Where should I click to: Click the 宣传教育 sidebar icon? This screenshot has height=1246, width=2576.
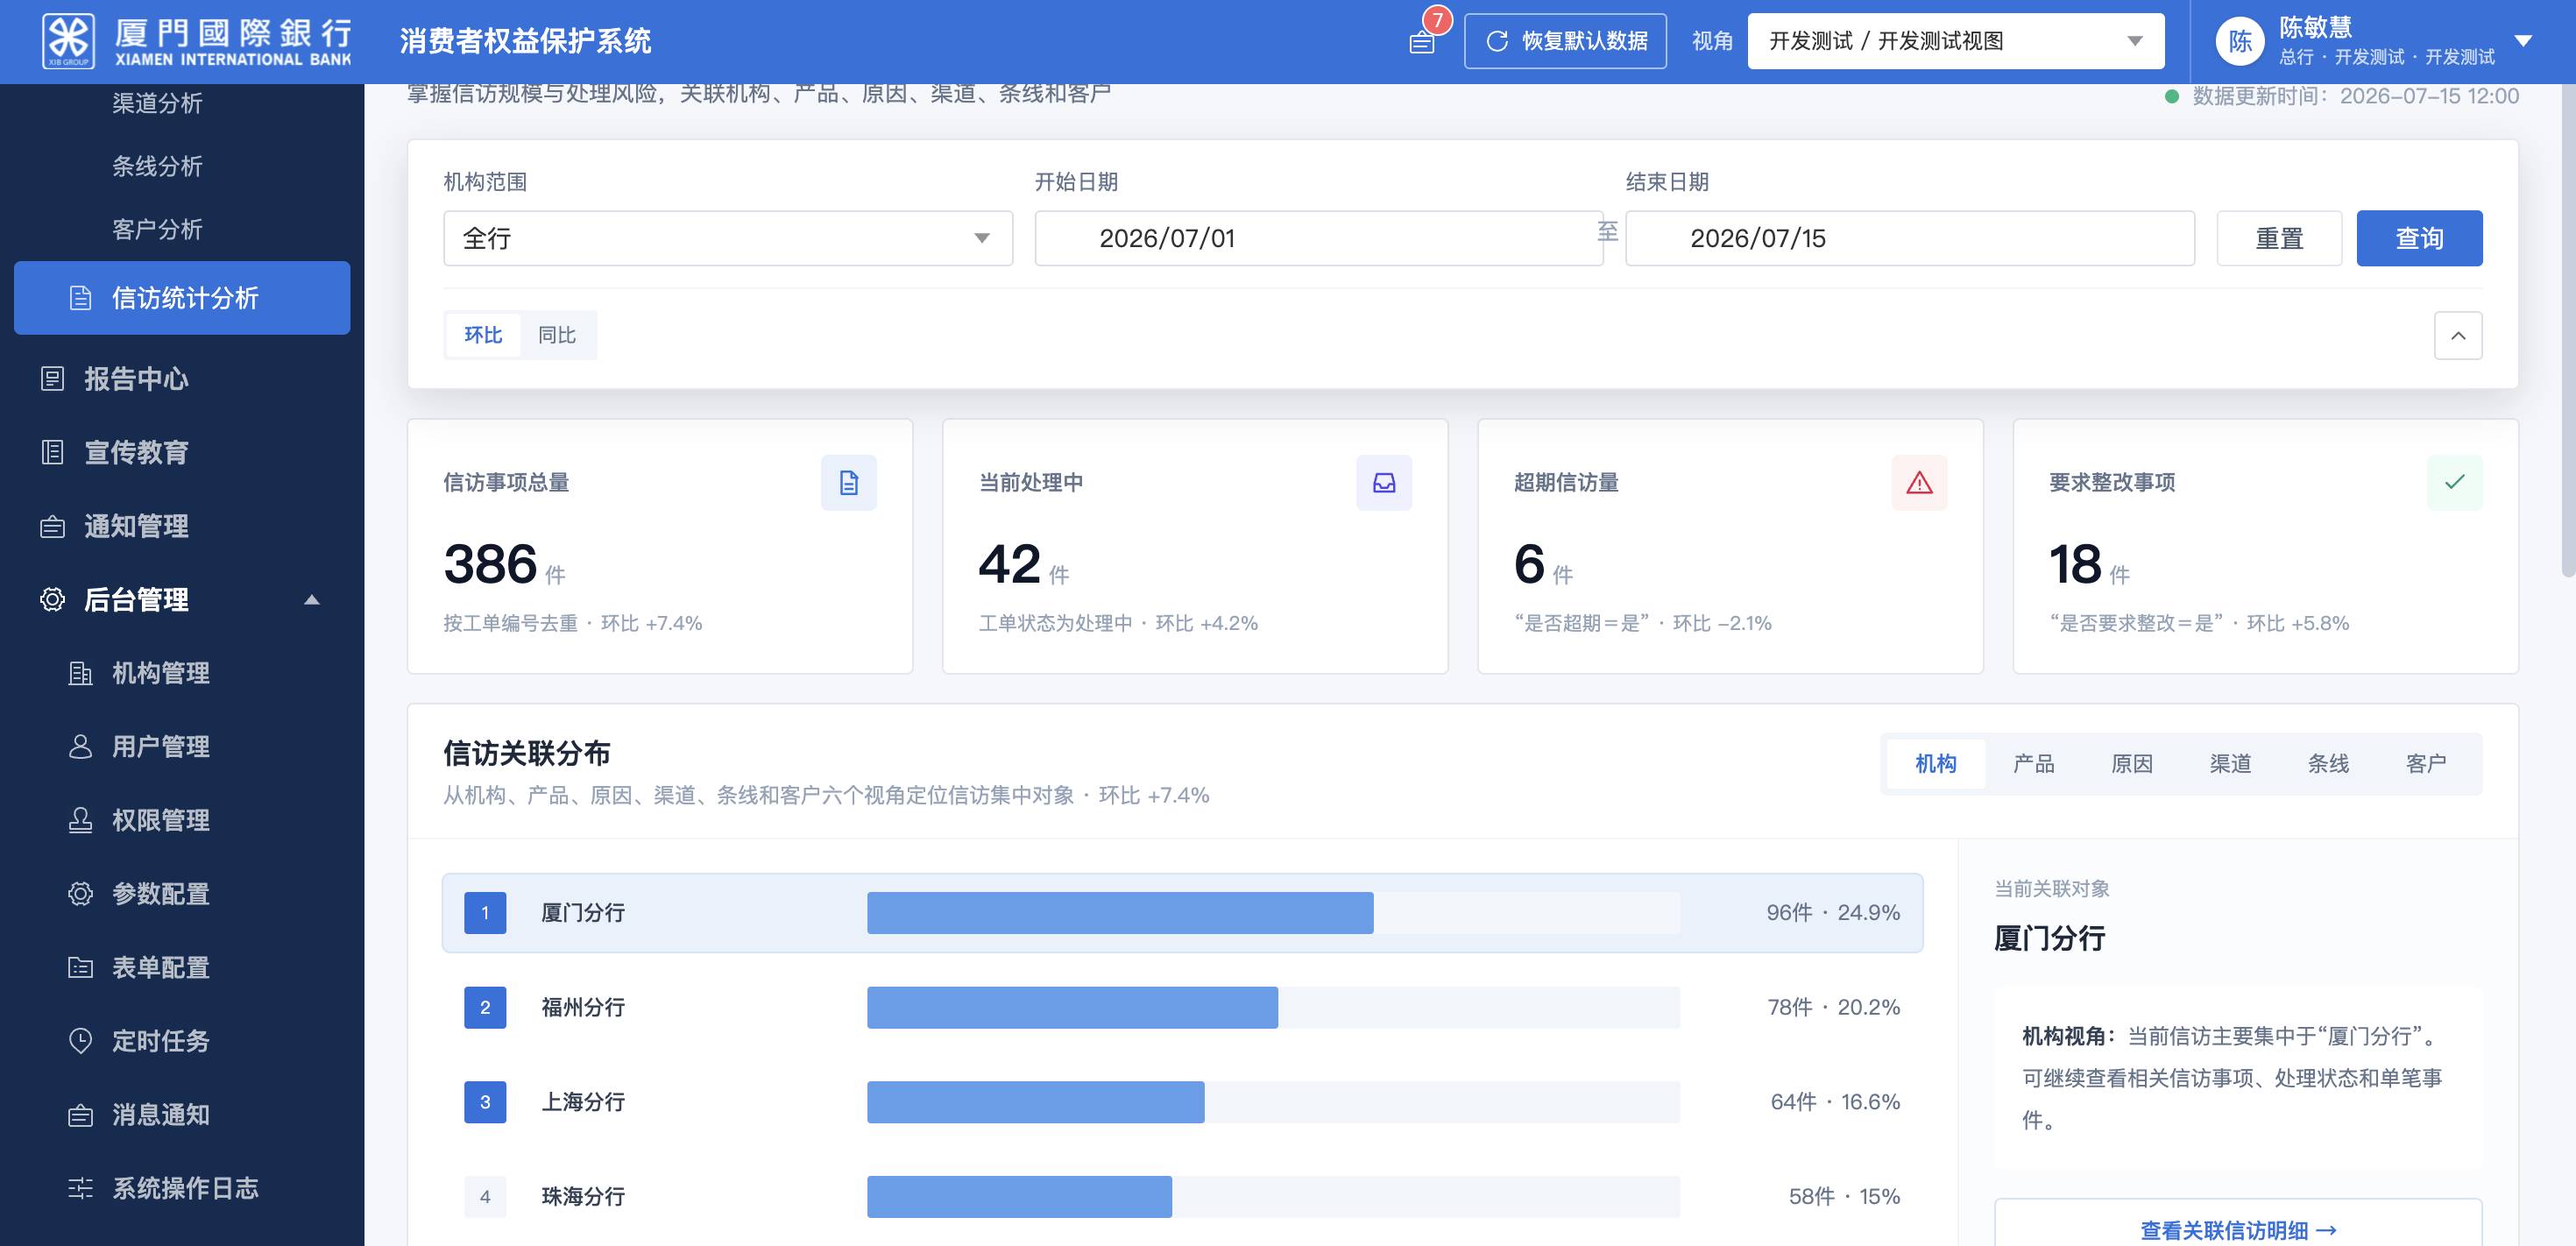click(52, 452)
